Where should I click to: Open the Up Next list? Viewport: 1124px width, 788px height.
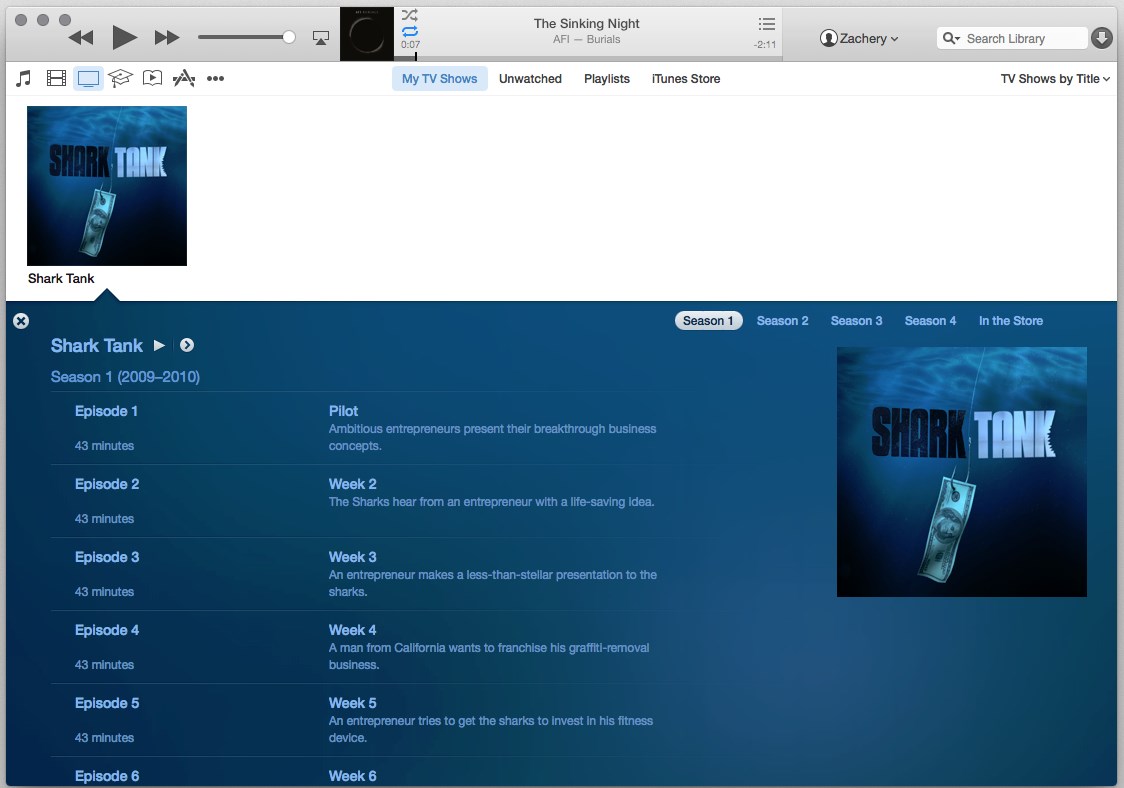pyautogui.click(x=766, y=24)
